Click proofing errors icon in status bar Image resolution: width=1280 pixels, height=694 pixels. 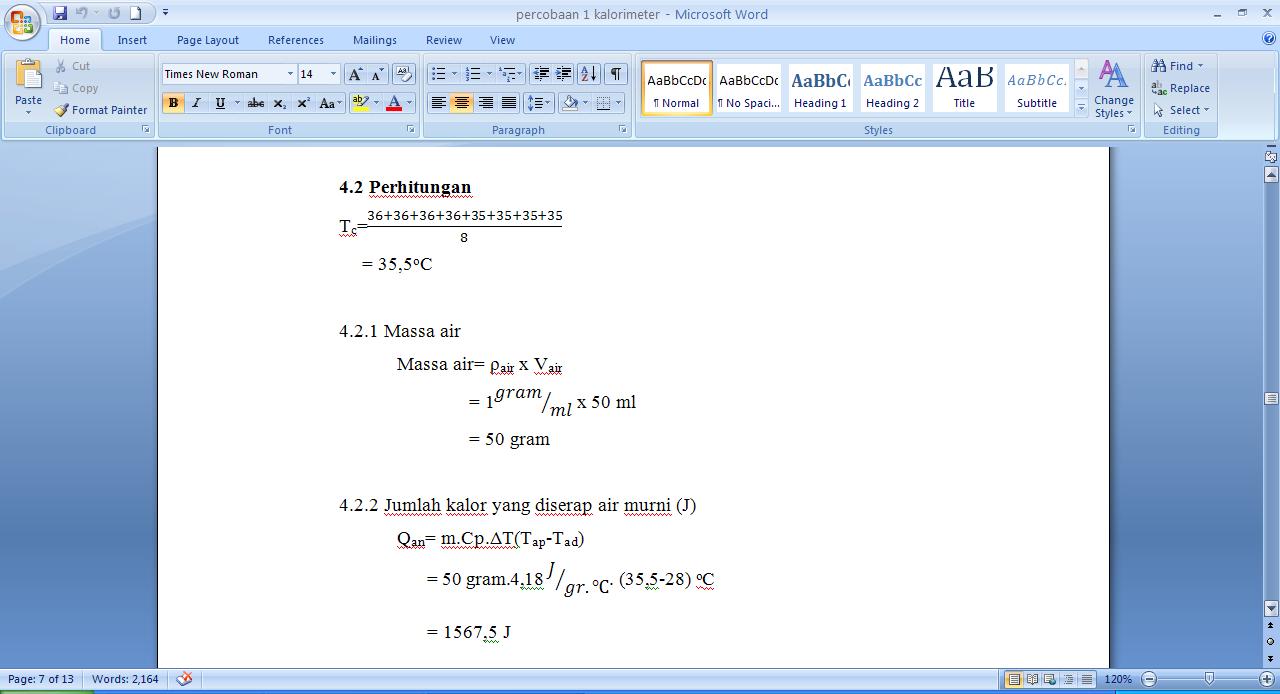click(184, 679)
